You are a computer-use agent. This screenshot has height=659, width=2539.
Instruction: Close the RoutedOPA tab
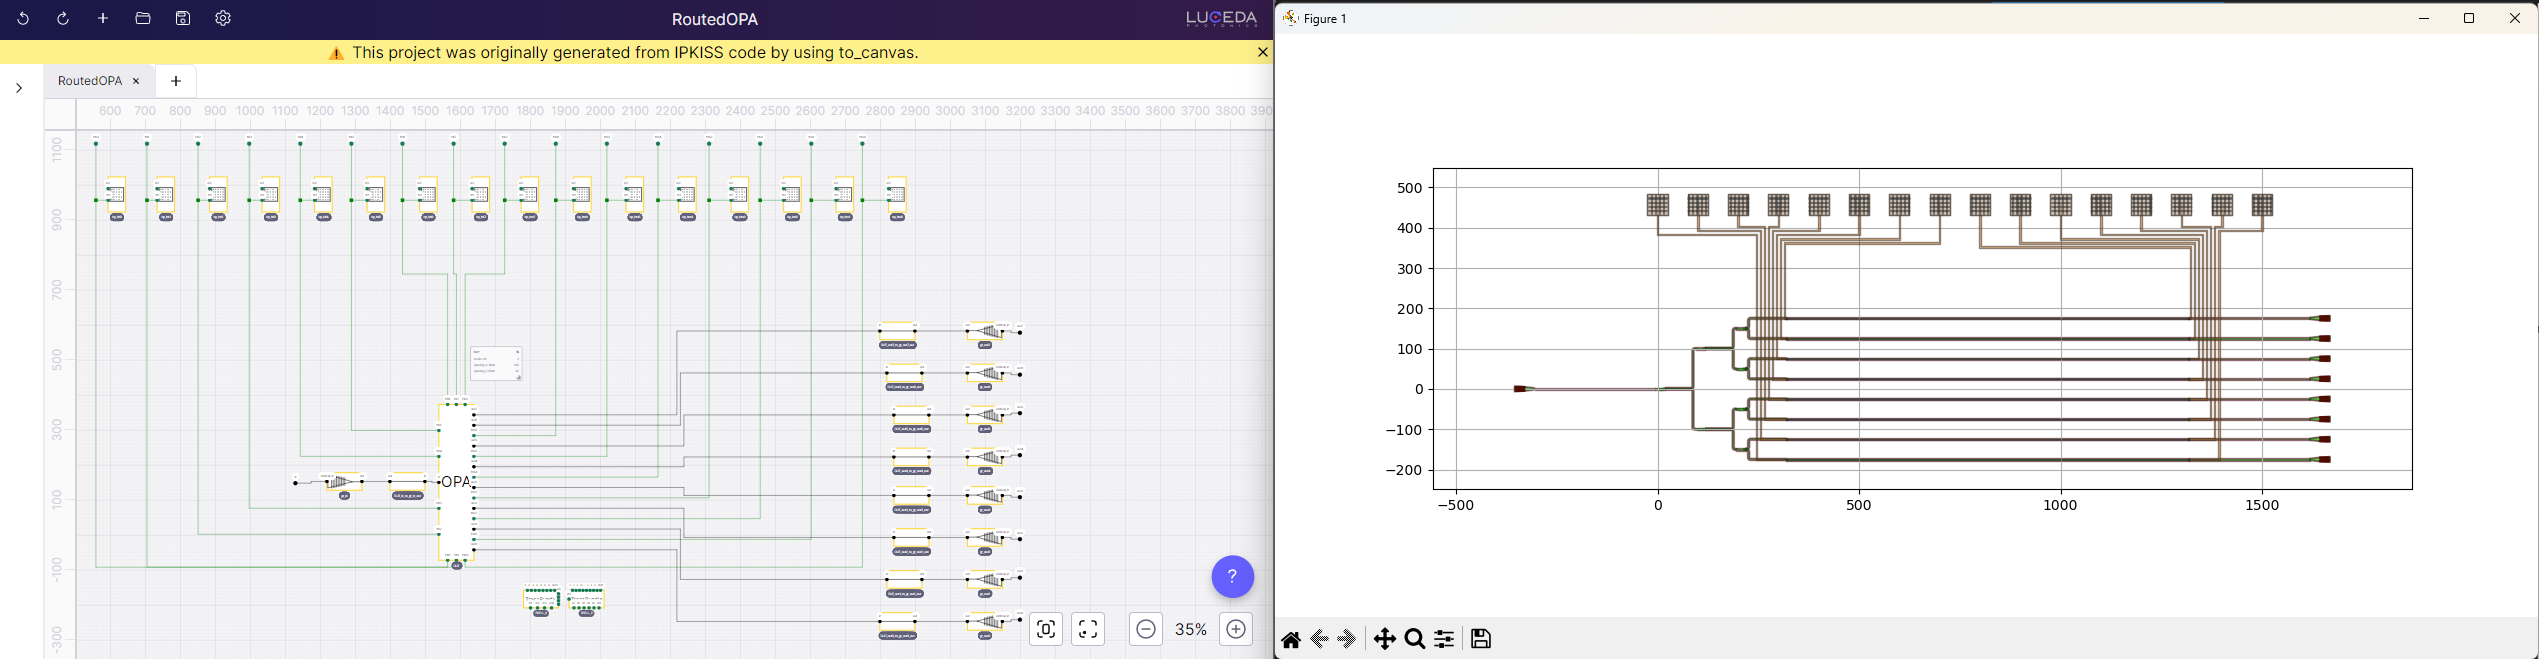pyautogui.click(x=137, y=81)
